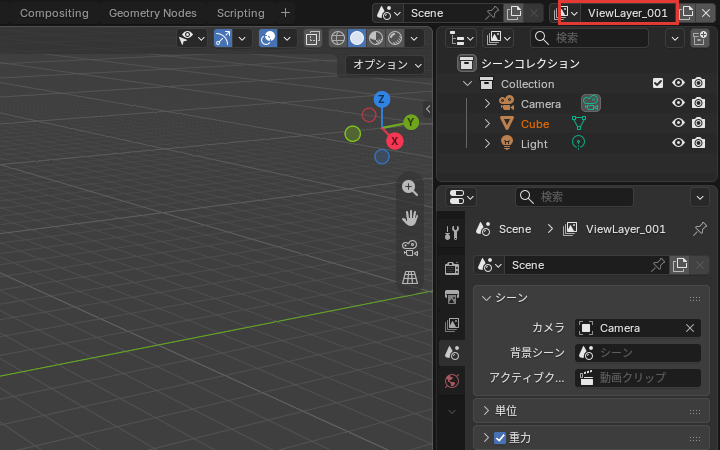Viewport: 720px width, 450px height.
Task: Add a new workspace with the plus button
Action: [285, 13]
